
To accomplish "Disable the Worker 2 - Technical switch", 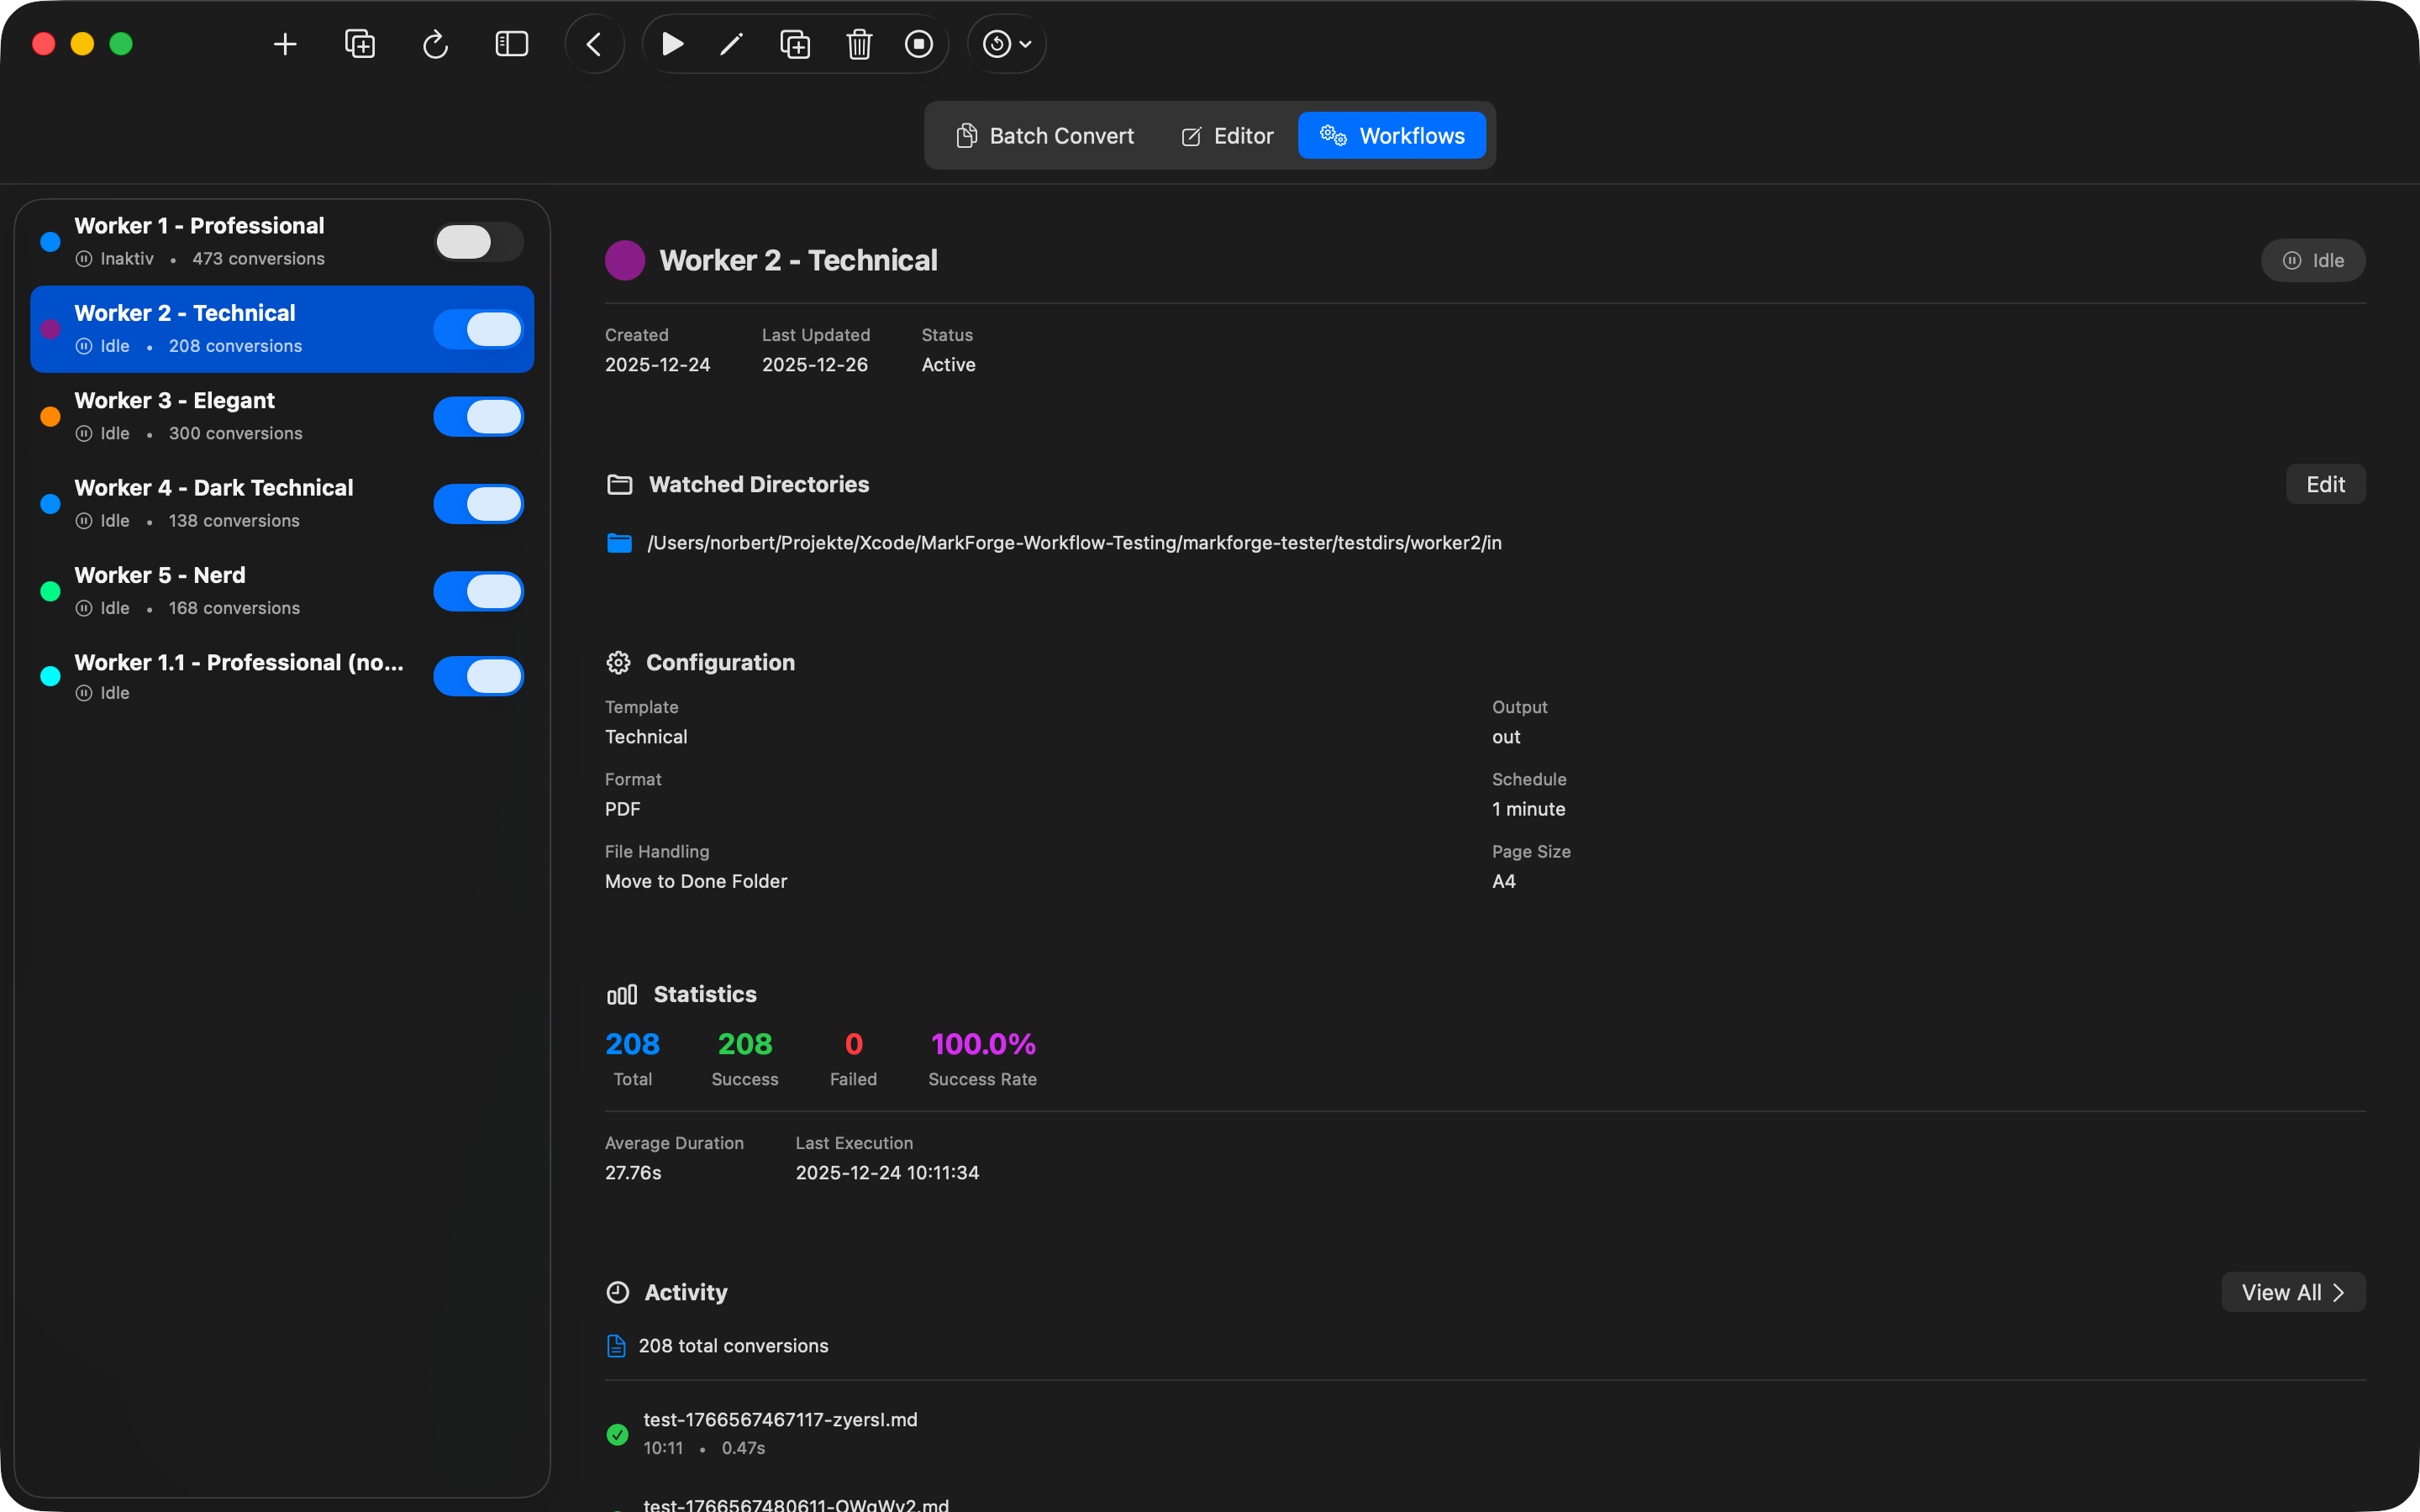I will coord(479,329).
